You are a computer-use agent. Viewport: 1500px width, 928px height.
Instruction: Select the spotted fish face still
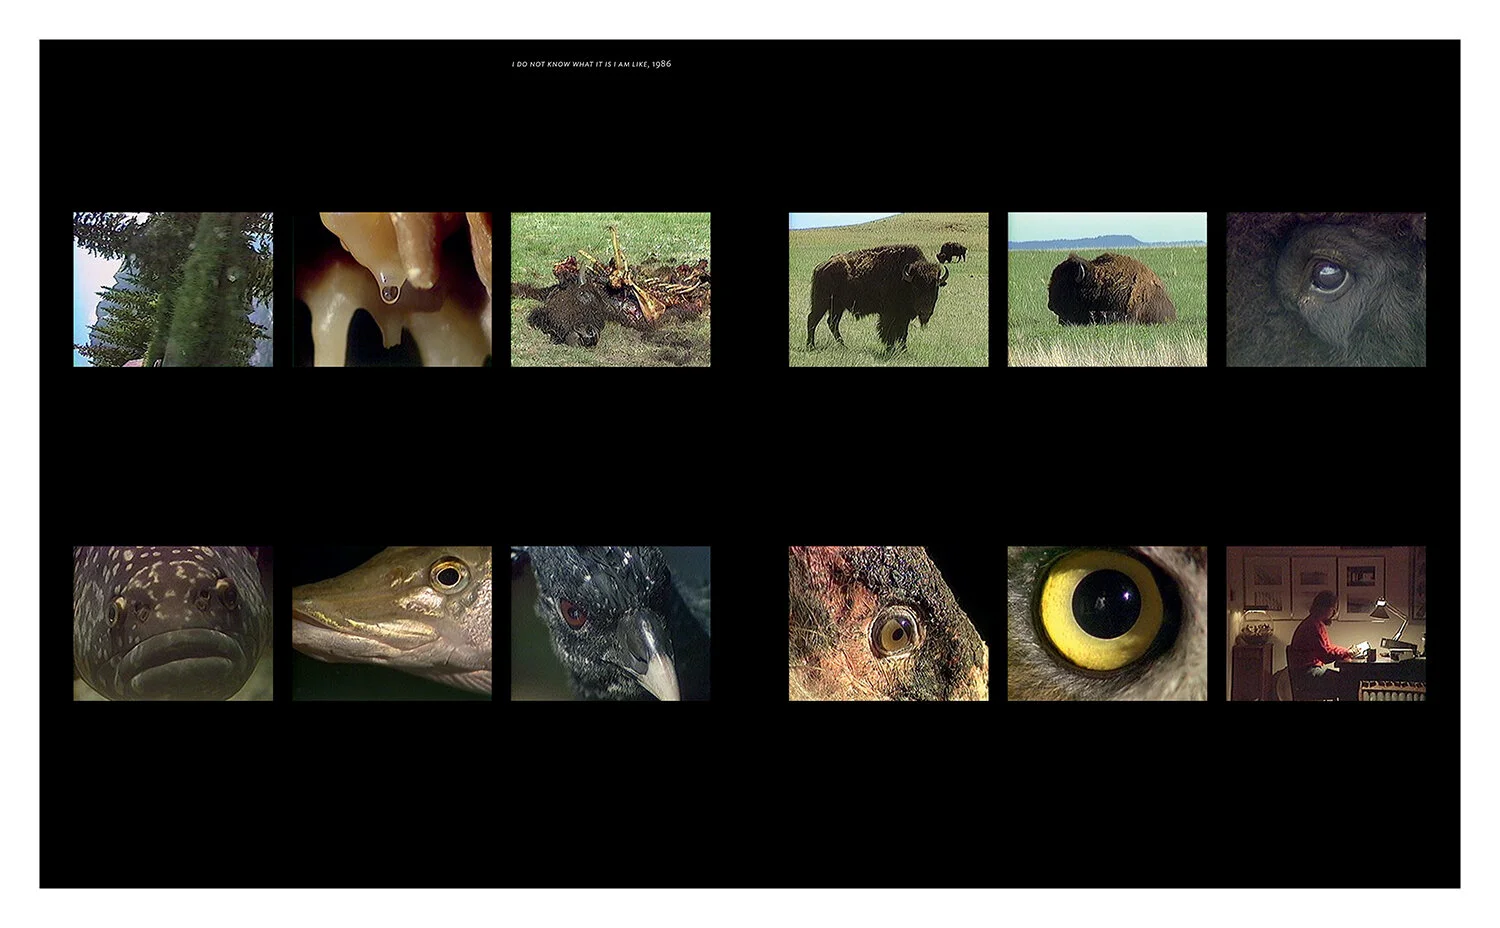click(173, 623)
